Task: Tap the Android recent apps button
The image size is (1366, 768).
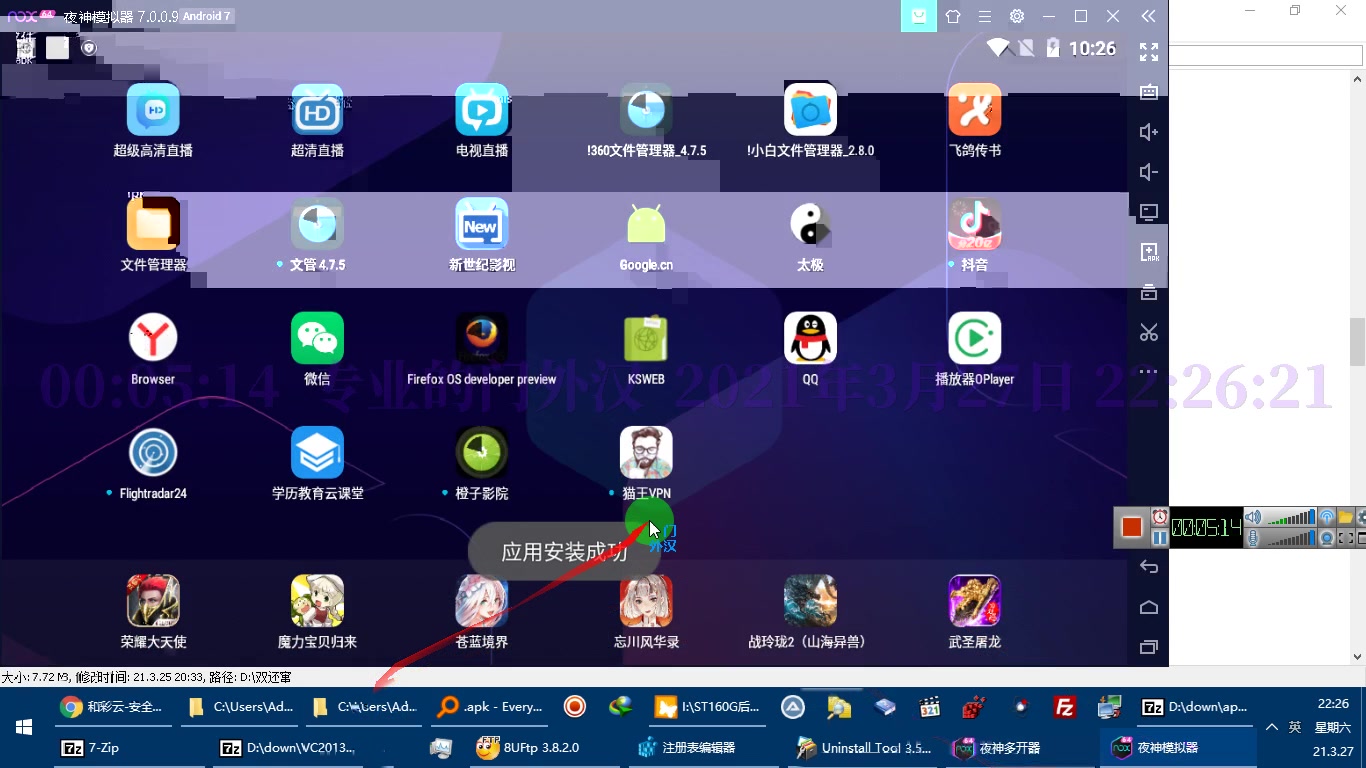Action: point(1149,647)
